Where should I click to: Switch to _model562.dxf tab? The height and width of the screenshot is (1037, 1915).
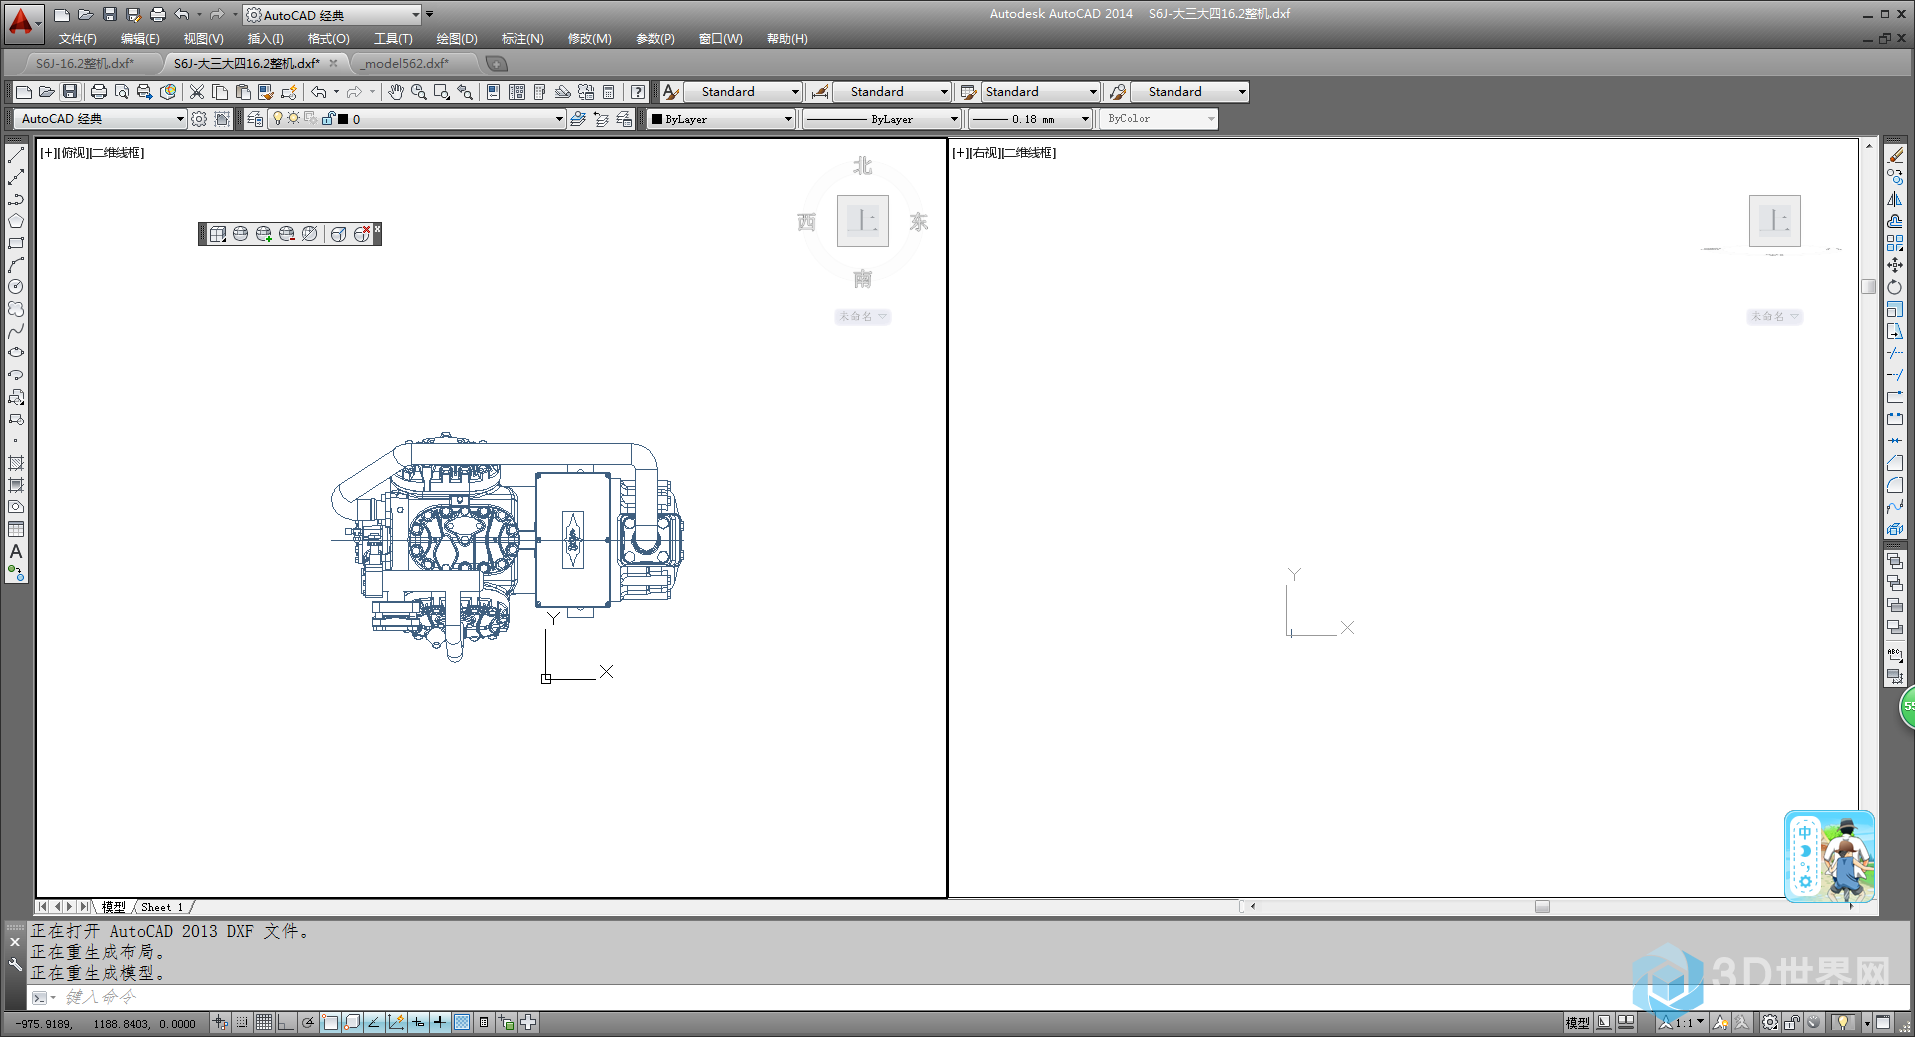pyautogui.click(x=407, y=63)
